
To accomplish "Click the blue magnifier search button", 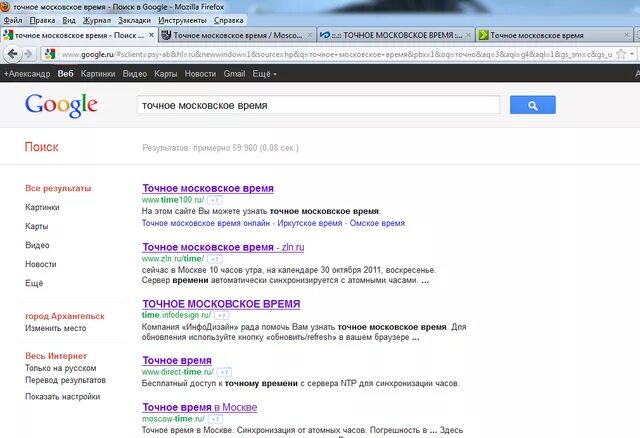I will click(x=533, y=105).
